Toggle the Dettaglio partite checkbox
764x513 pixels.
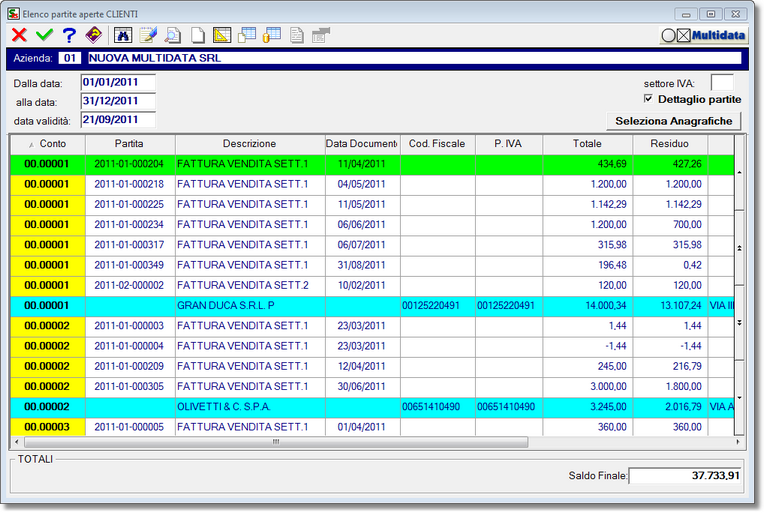pos(648,99)
